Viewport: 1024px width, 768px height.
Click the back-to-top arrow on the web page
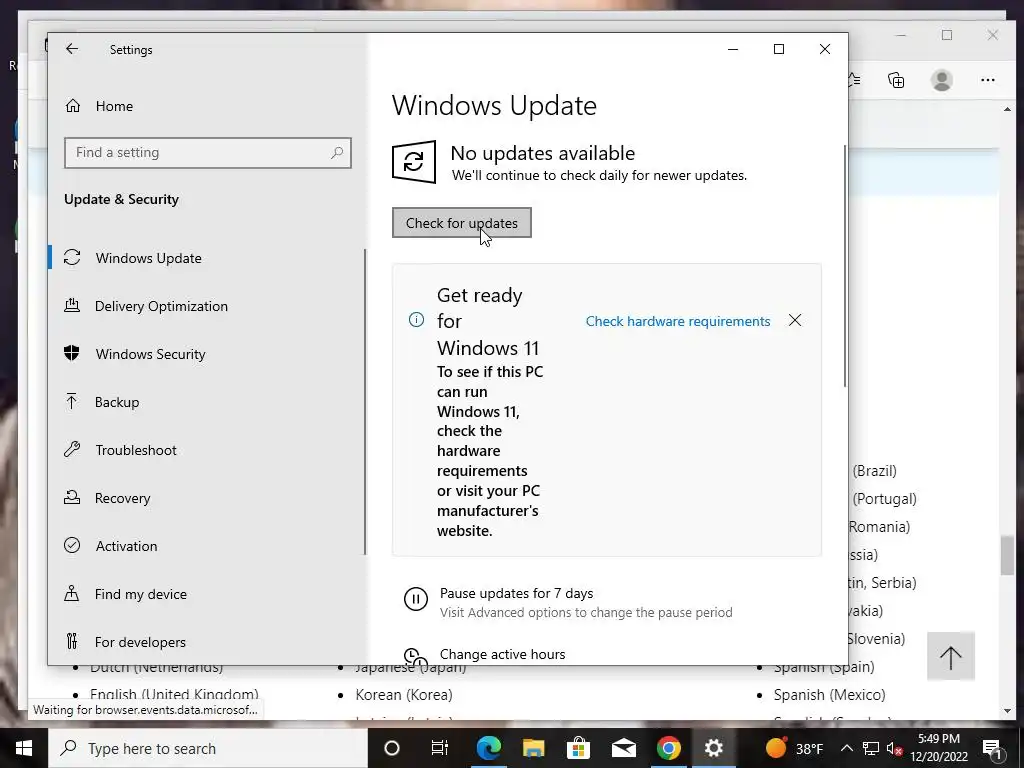pos(951,656)
